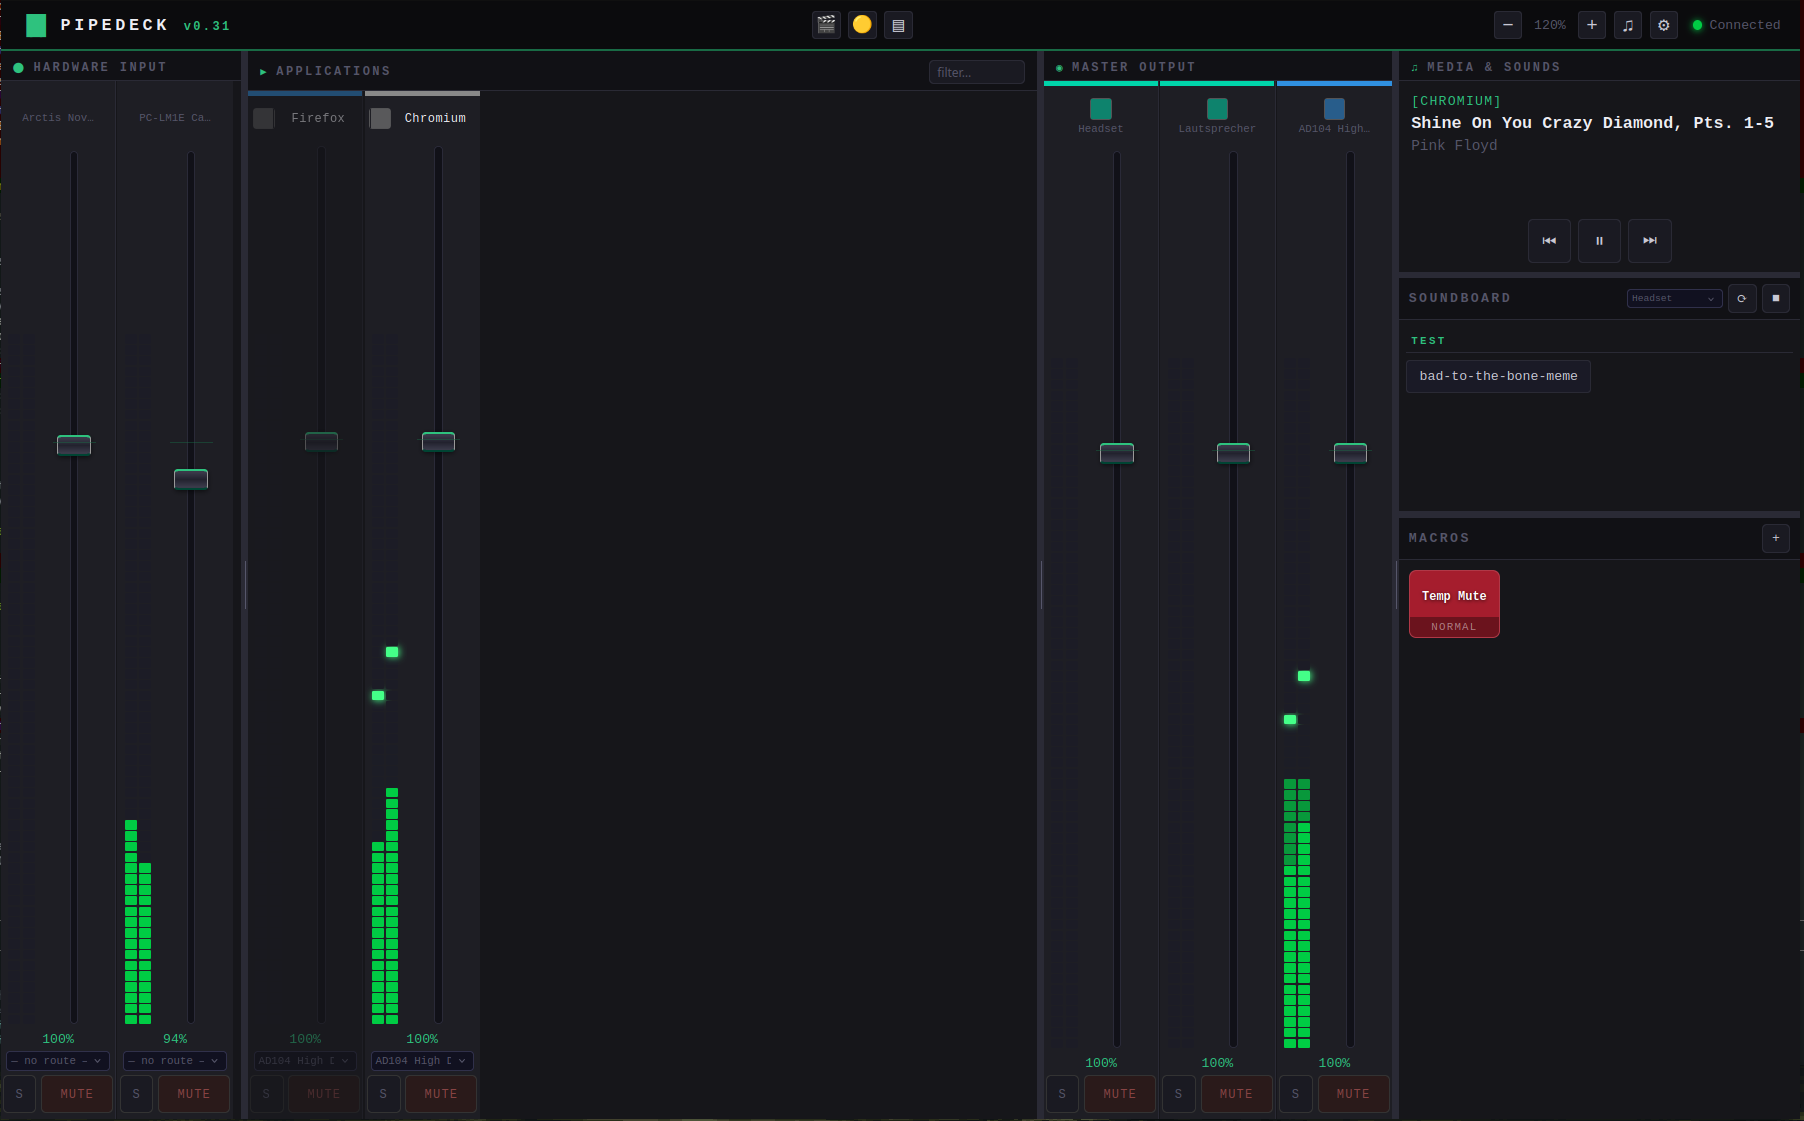Pause the current media track
This screenshot has width=1804, height=1121.
pos(1599,241)
